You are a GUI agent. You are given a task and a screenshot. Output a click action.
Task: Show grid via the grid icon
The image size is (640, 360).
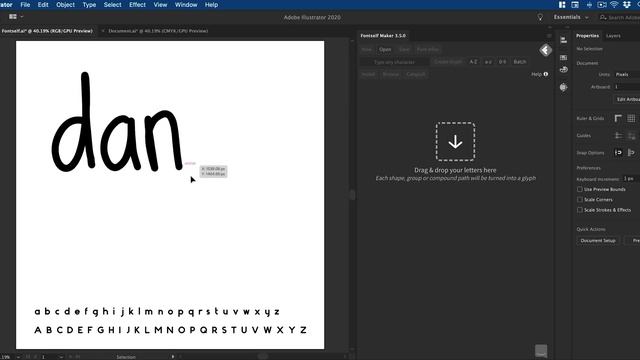click(631, 118)
